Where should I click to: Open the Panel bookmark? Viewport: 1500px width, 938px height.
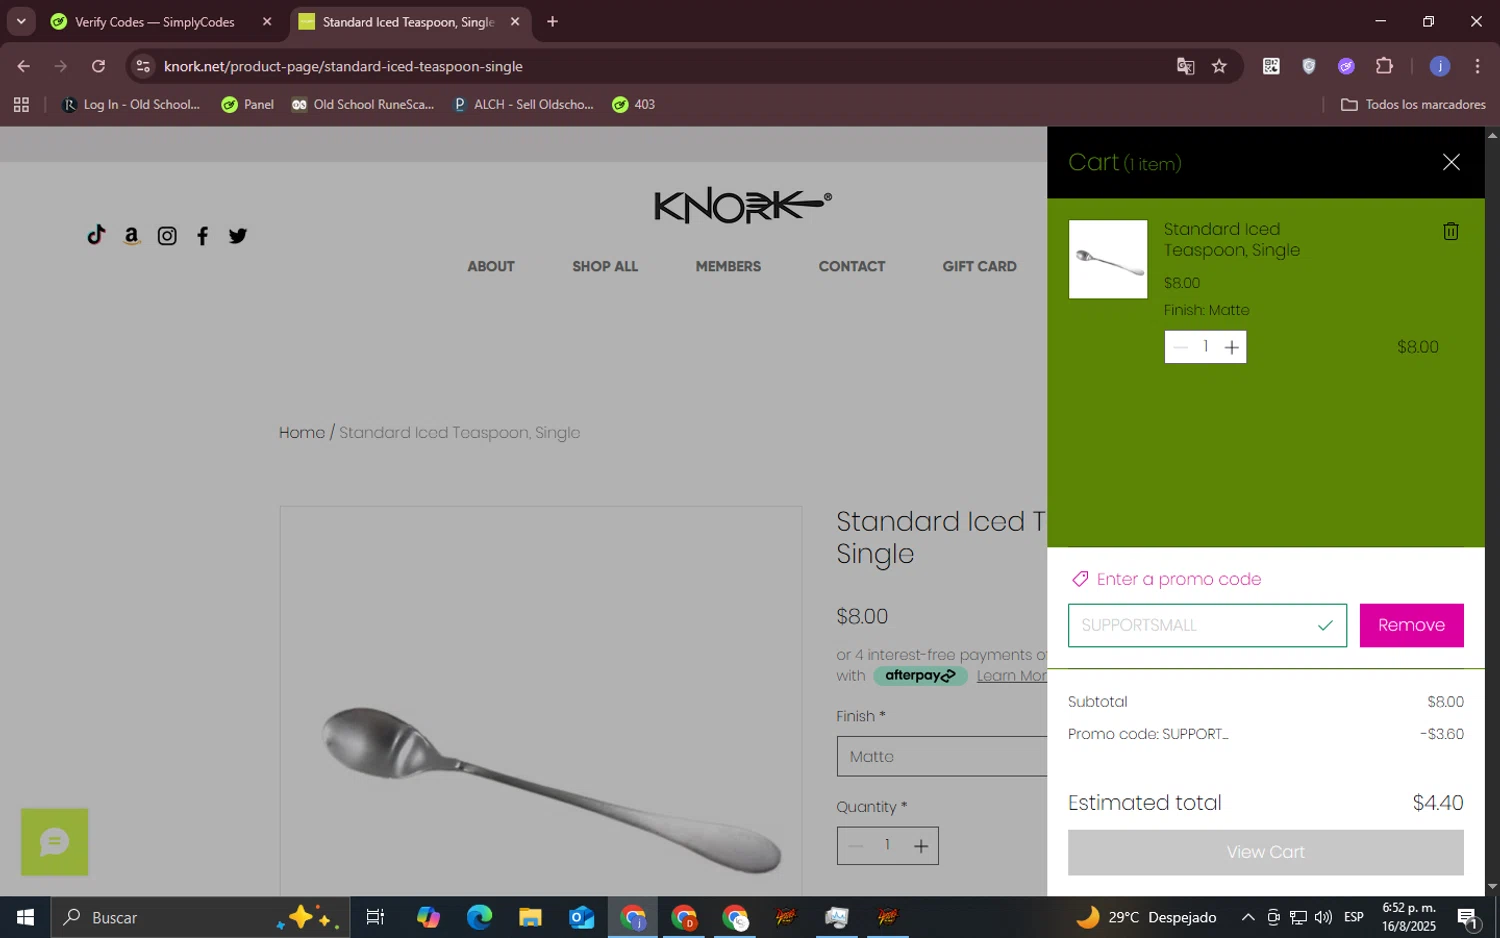pyautogui.click(x=247, y=104)
